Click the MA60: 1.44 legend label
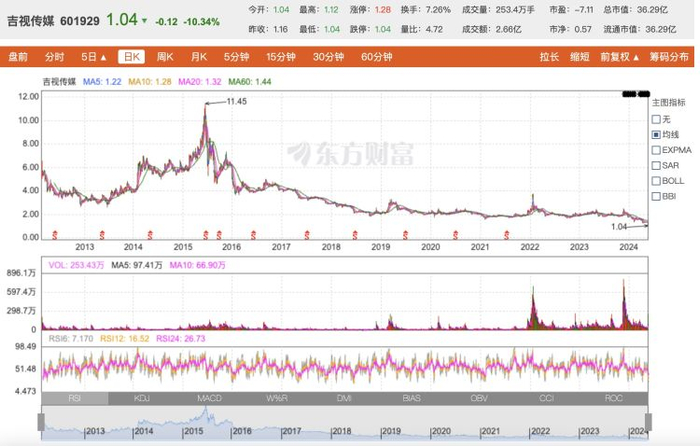This screenshot has width=700, height=446. pos(250,82)
